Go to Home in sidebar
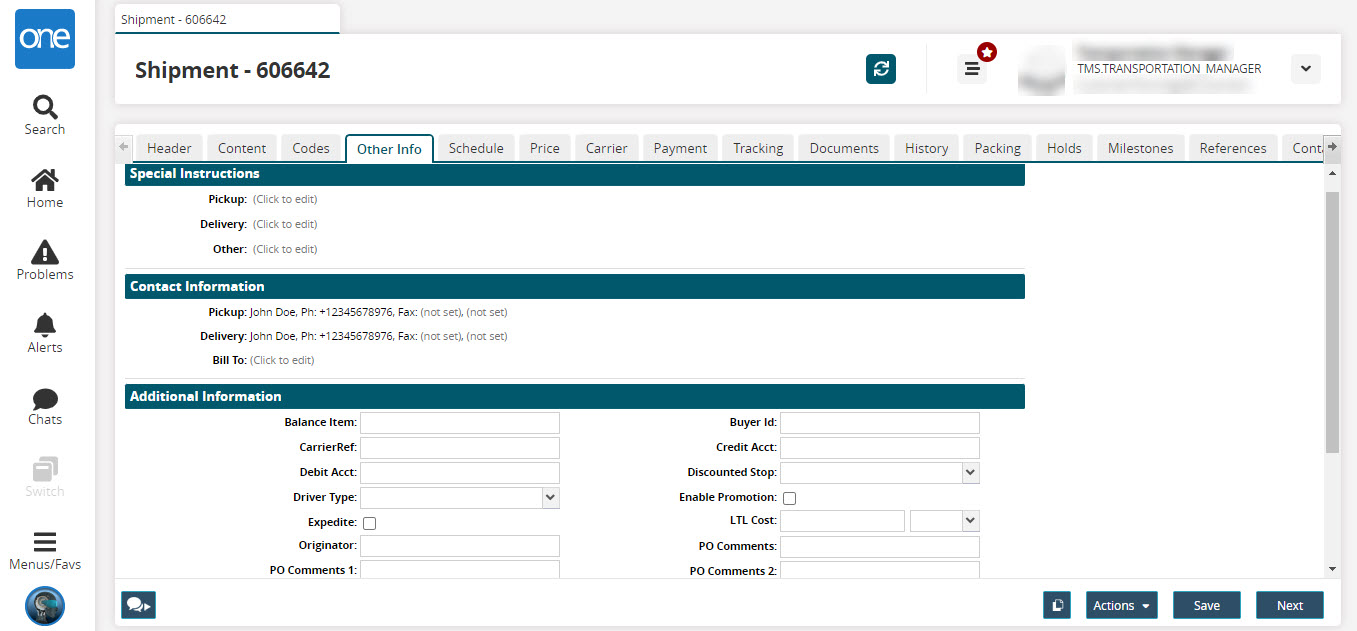Image resolution: width=1357 pixels, height=631 pixels. [45, 181]
